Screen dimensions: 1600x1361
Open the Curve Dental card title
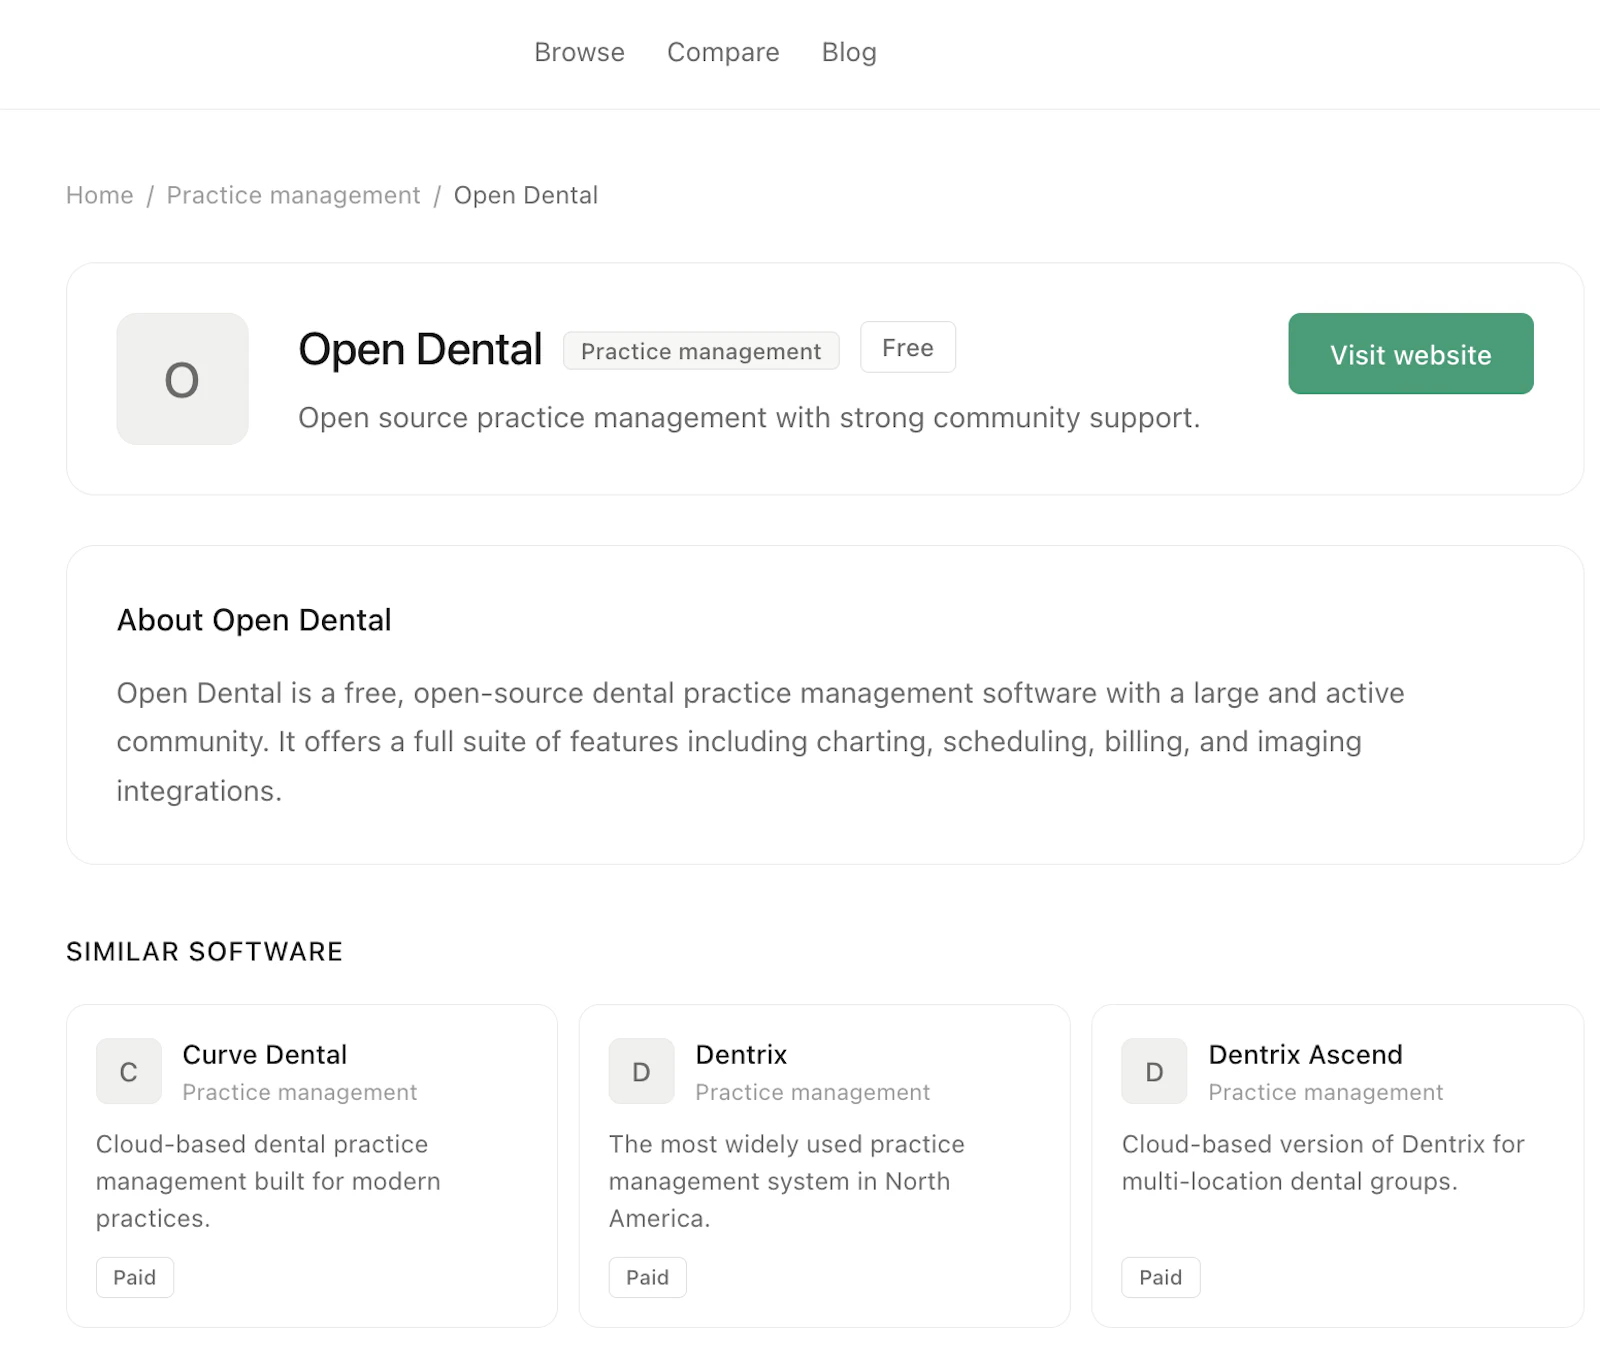(265, 1055)
